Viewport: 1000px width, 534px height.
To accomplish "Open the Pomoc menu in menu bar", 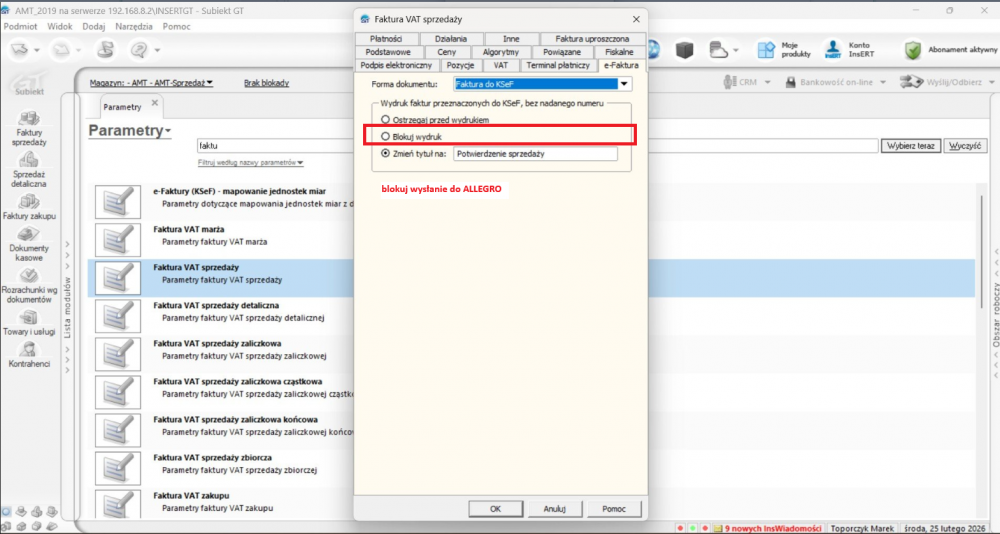I will tap(177, 27).
